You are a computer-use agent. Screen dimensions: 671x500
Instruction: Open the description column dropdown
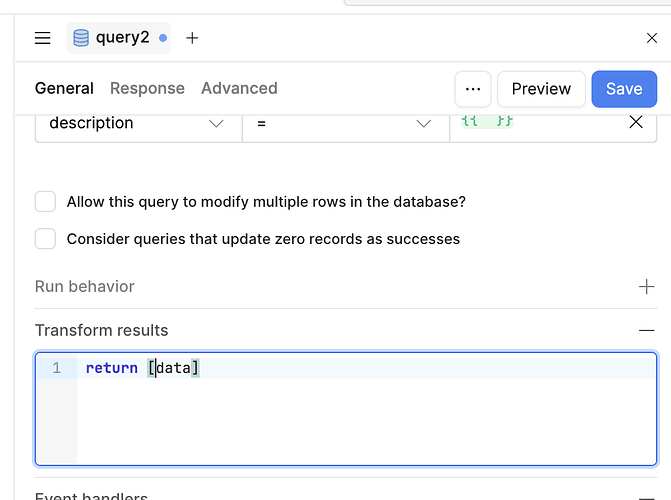coord(138,123)
